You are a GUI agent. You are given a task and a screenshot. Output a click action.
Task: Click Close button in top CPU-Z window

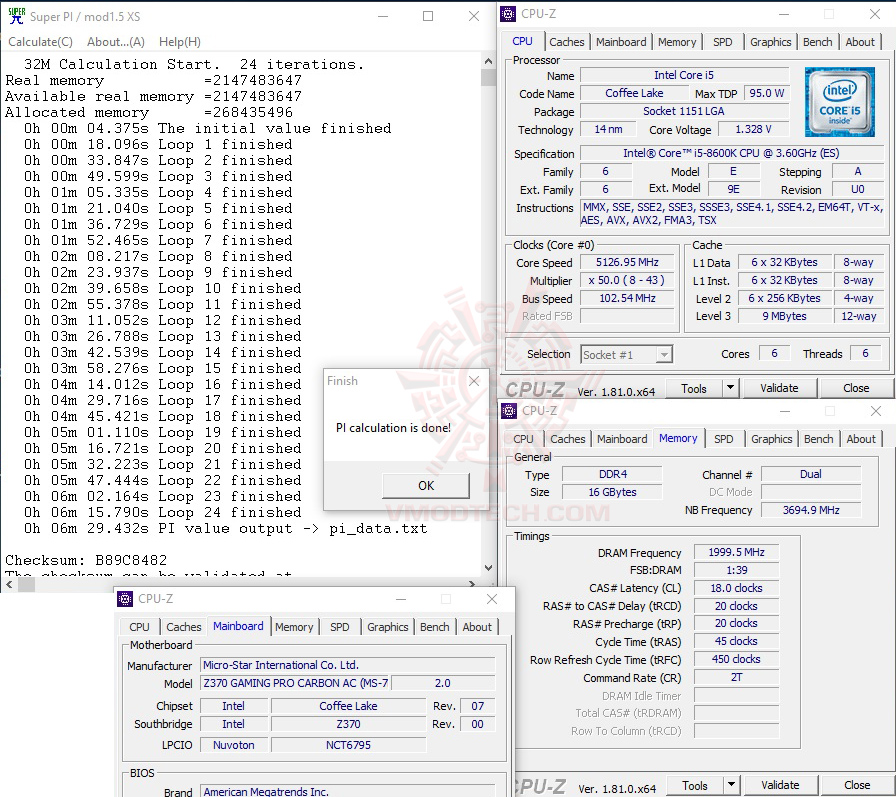point(855,389)
